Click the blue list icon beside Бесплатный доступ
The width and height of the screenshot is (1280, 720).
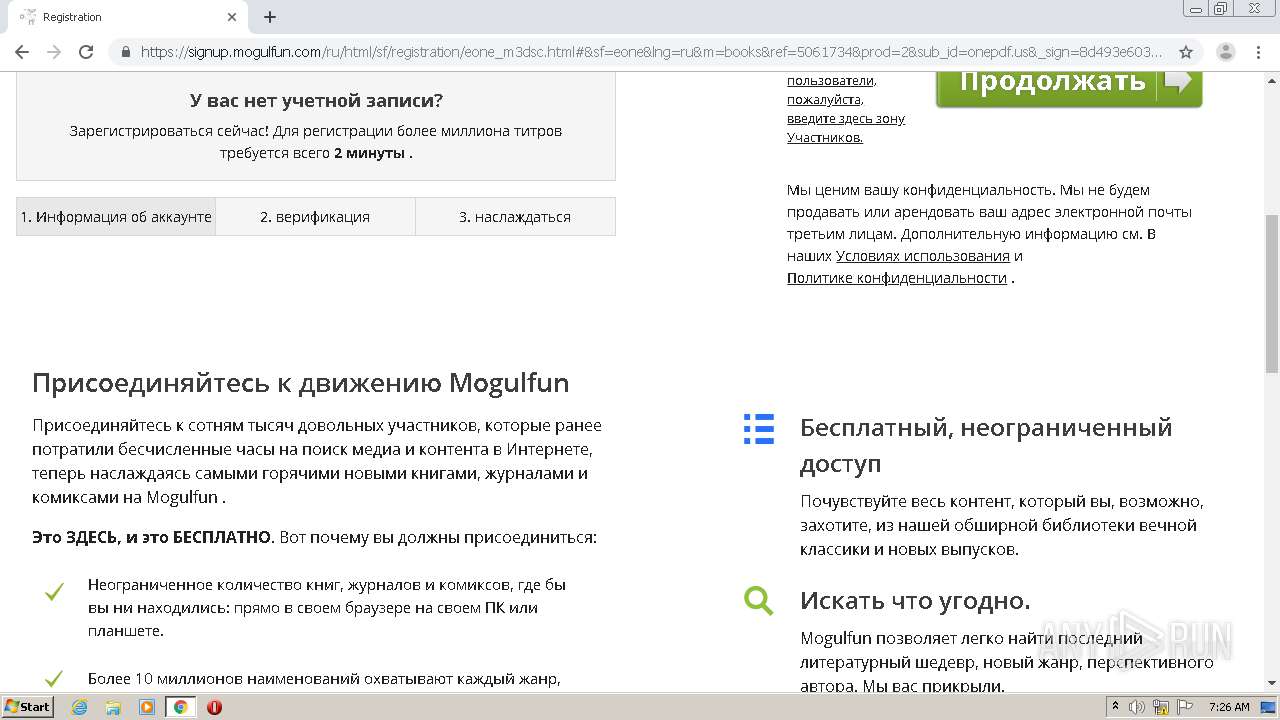pyautogui.click(x=759, y=428)
